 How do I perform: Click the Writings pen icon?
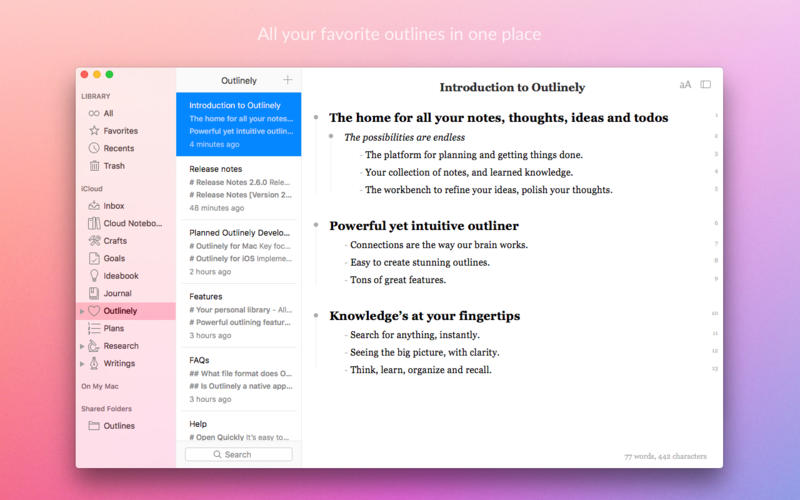tap(94, 363)
